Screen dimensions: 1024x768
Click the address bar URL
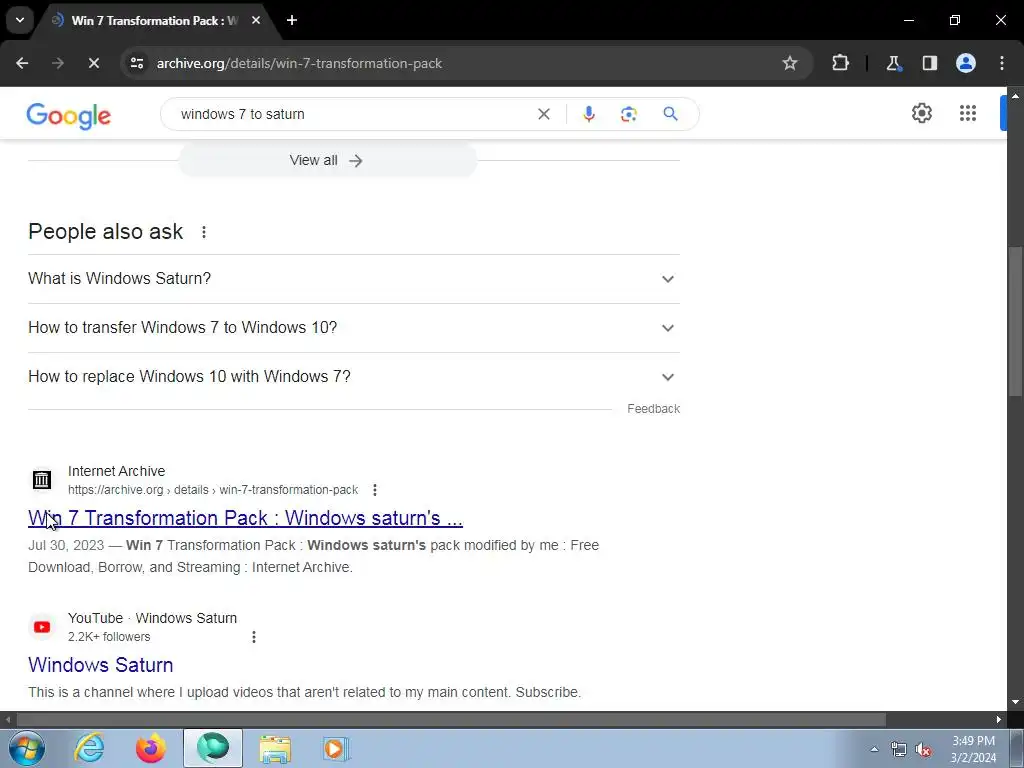click(299, 63)
